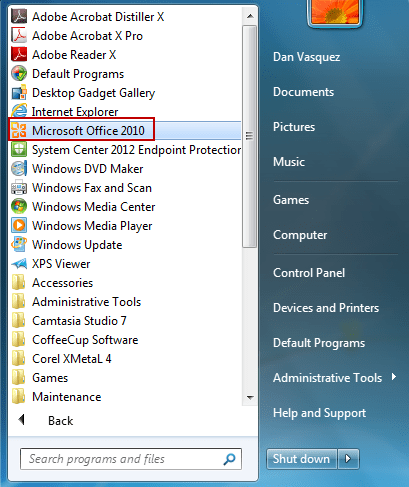Click the Microsoft Office 2010 icon
Image resolution: width=409 pixels, height=487 pixels.
[19, 130]
